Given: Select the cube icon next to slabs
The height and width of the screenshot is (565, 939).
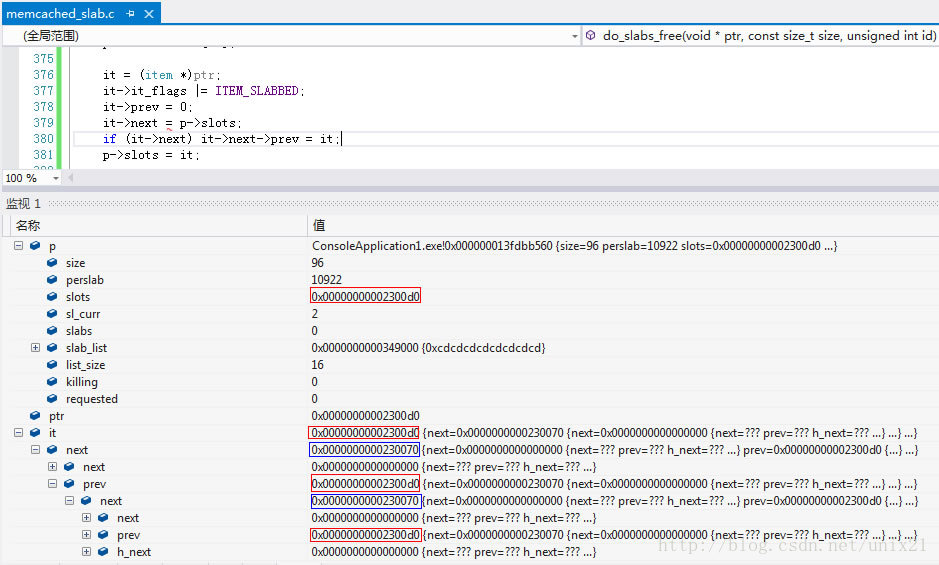Looking at the screenshot, I should (x=52, y=331).
